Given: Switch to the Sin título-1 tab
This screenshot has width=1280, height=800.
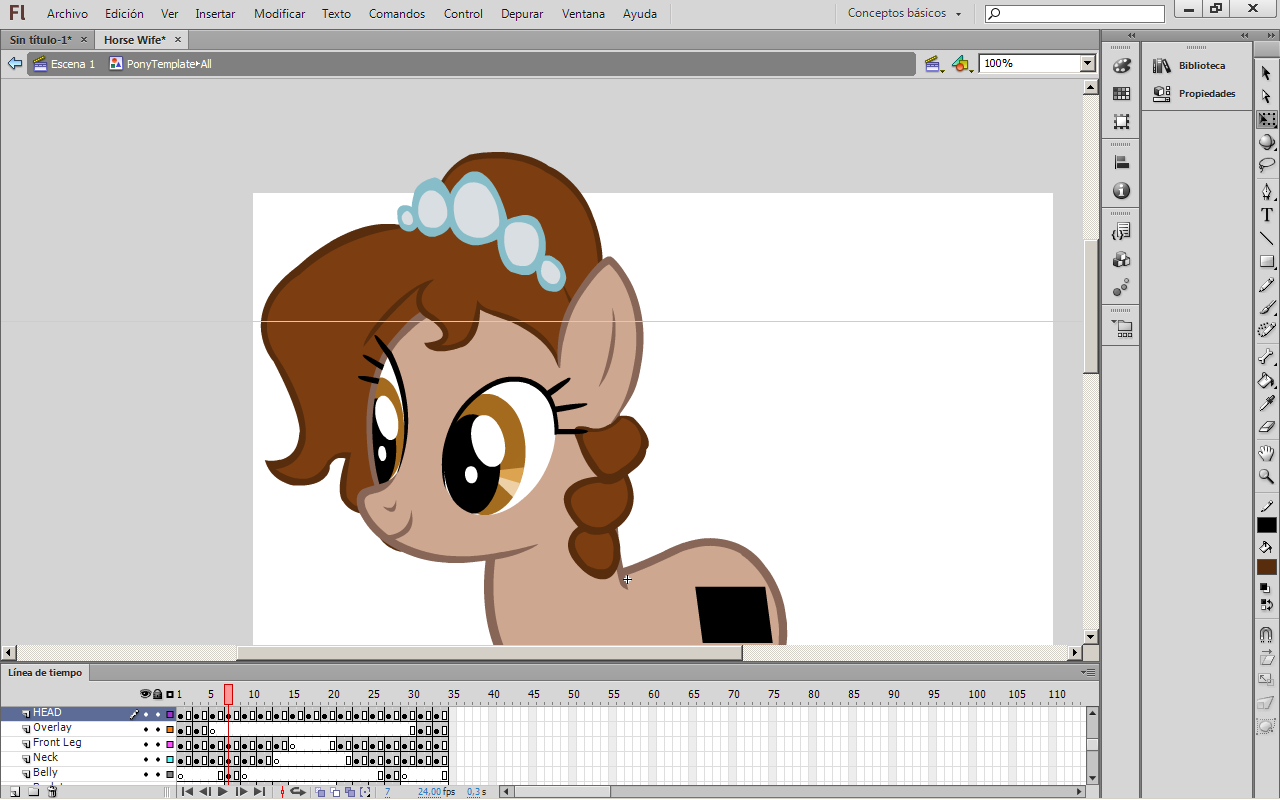Looking at the screenshot, I should click(x=41, y=40).
